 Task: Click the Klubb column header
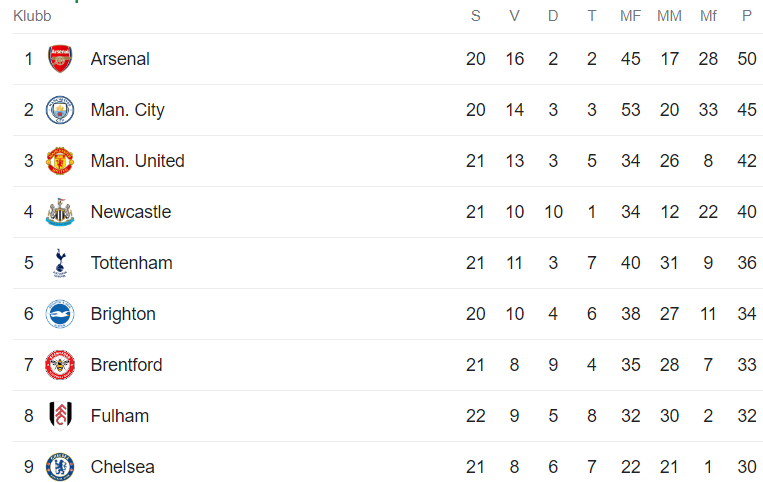coord(32,16)
